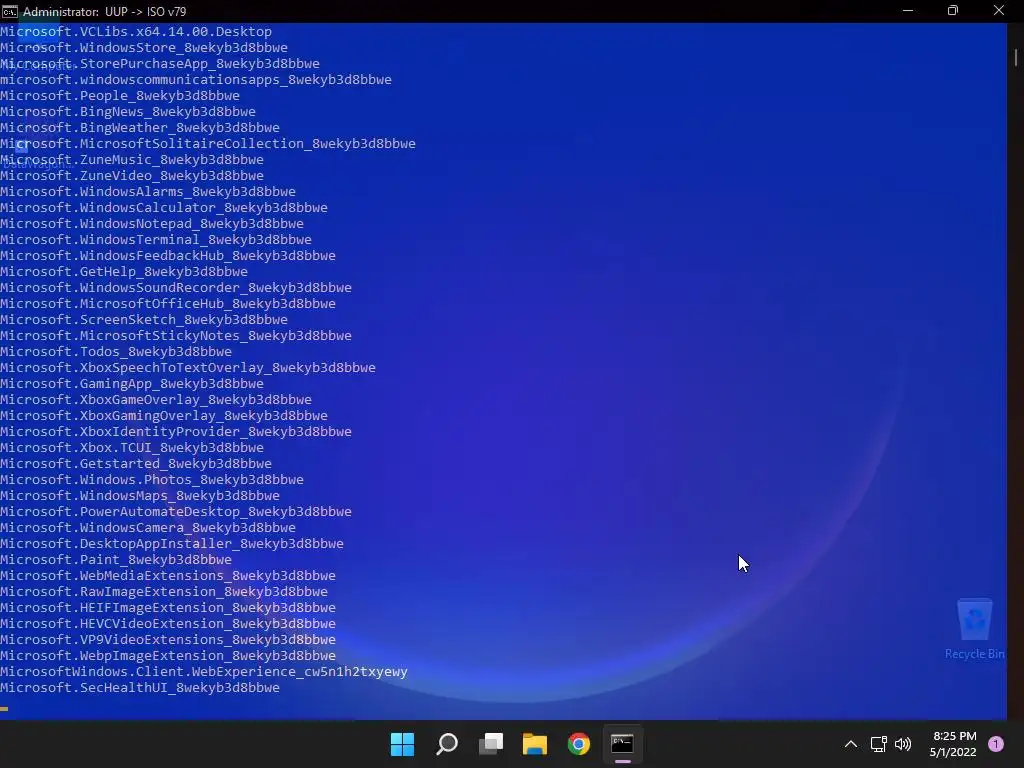Select the Recycle Bin desktop icon

click(x=974, y=628)
